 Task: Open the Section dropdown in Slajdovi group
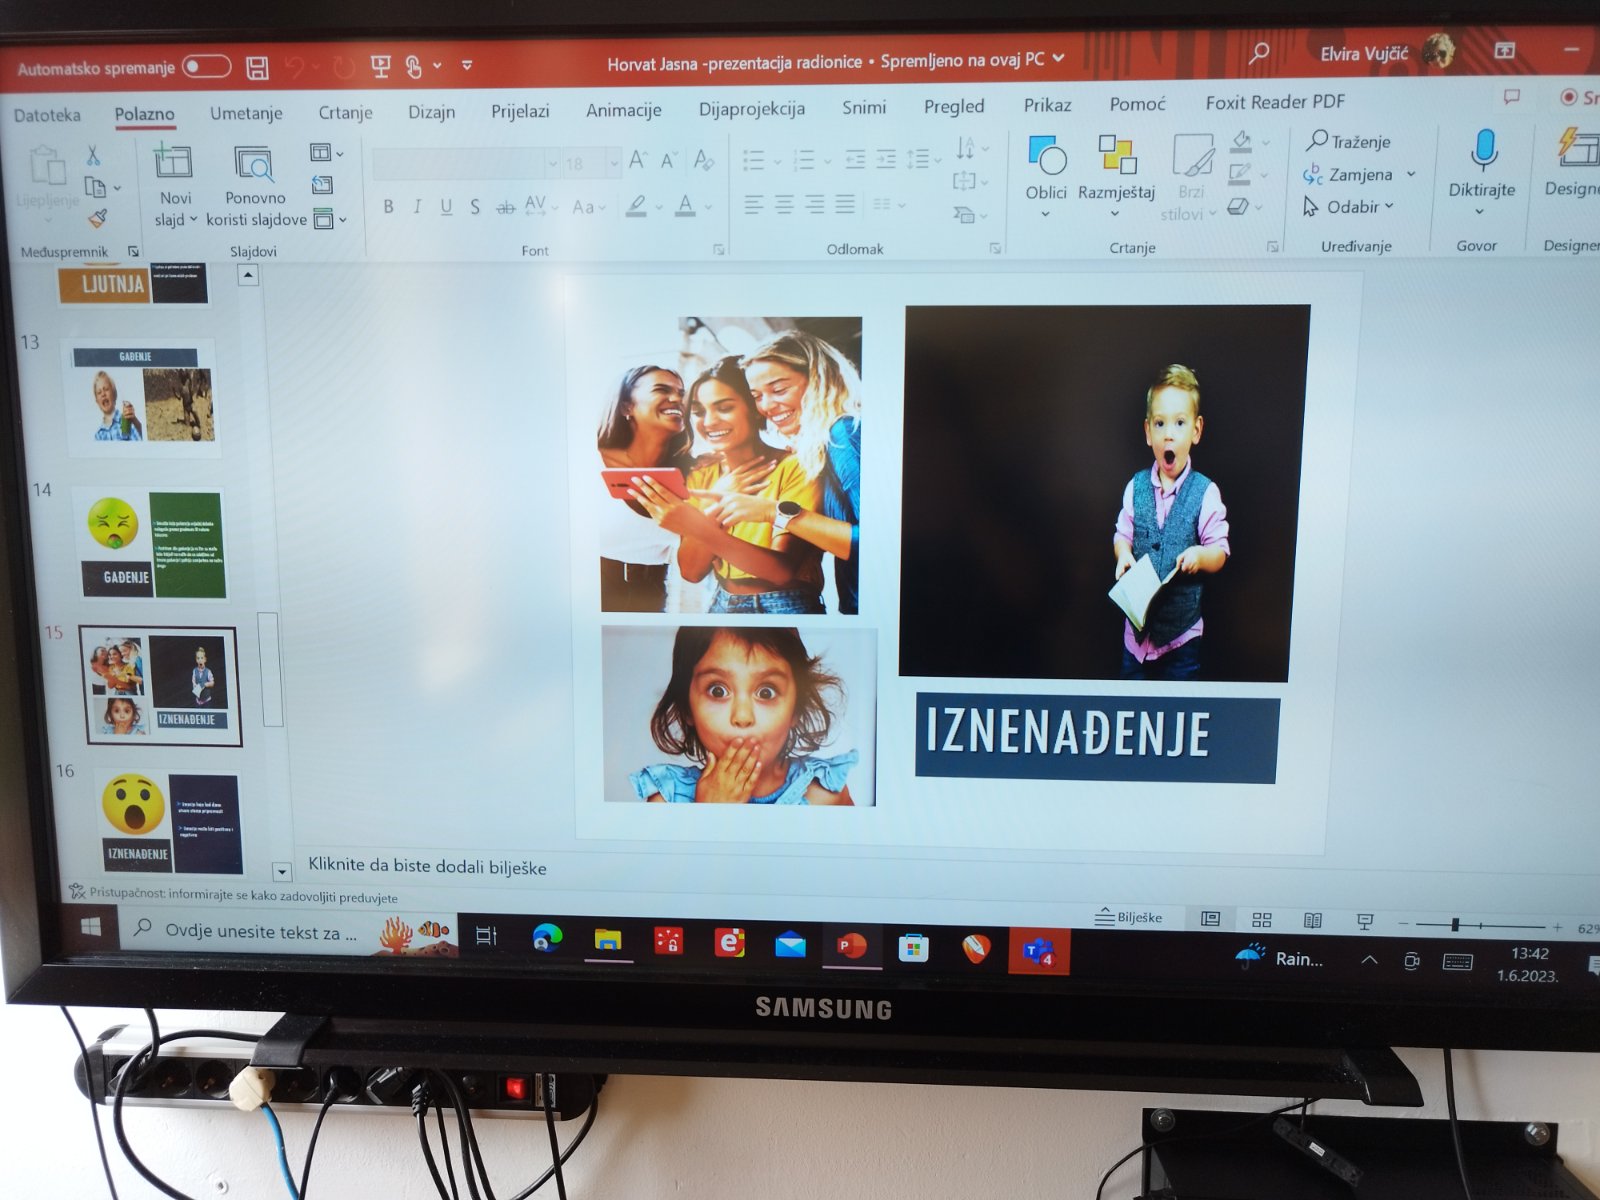coord(329,219)
